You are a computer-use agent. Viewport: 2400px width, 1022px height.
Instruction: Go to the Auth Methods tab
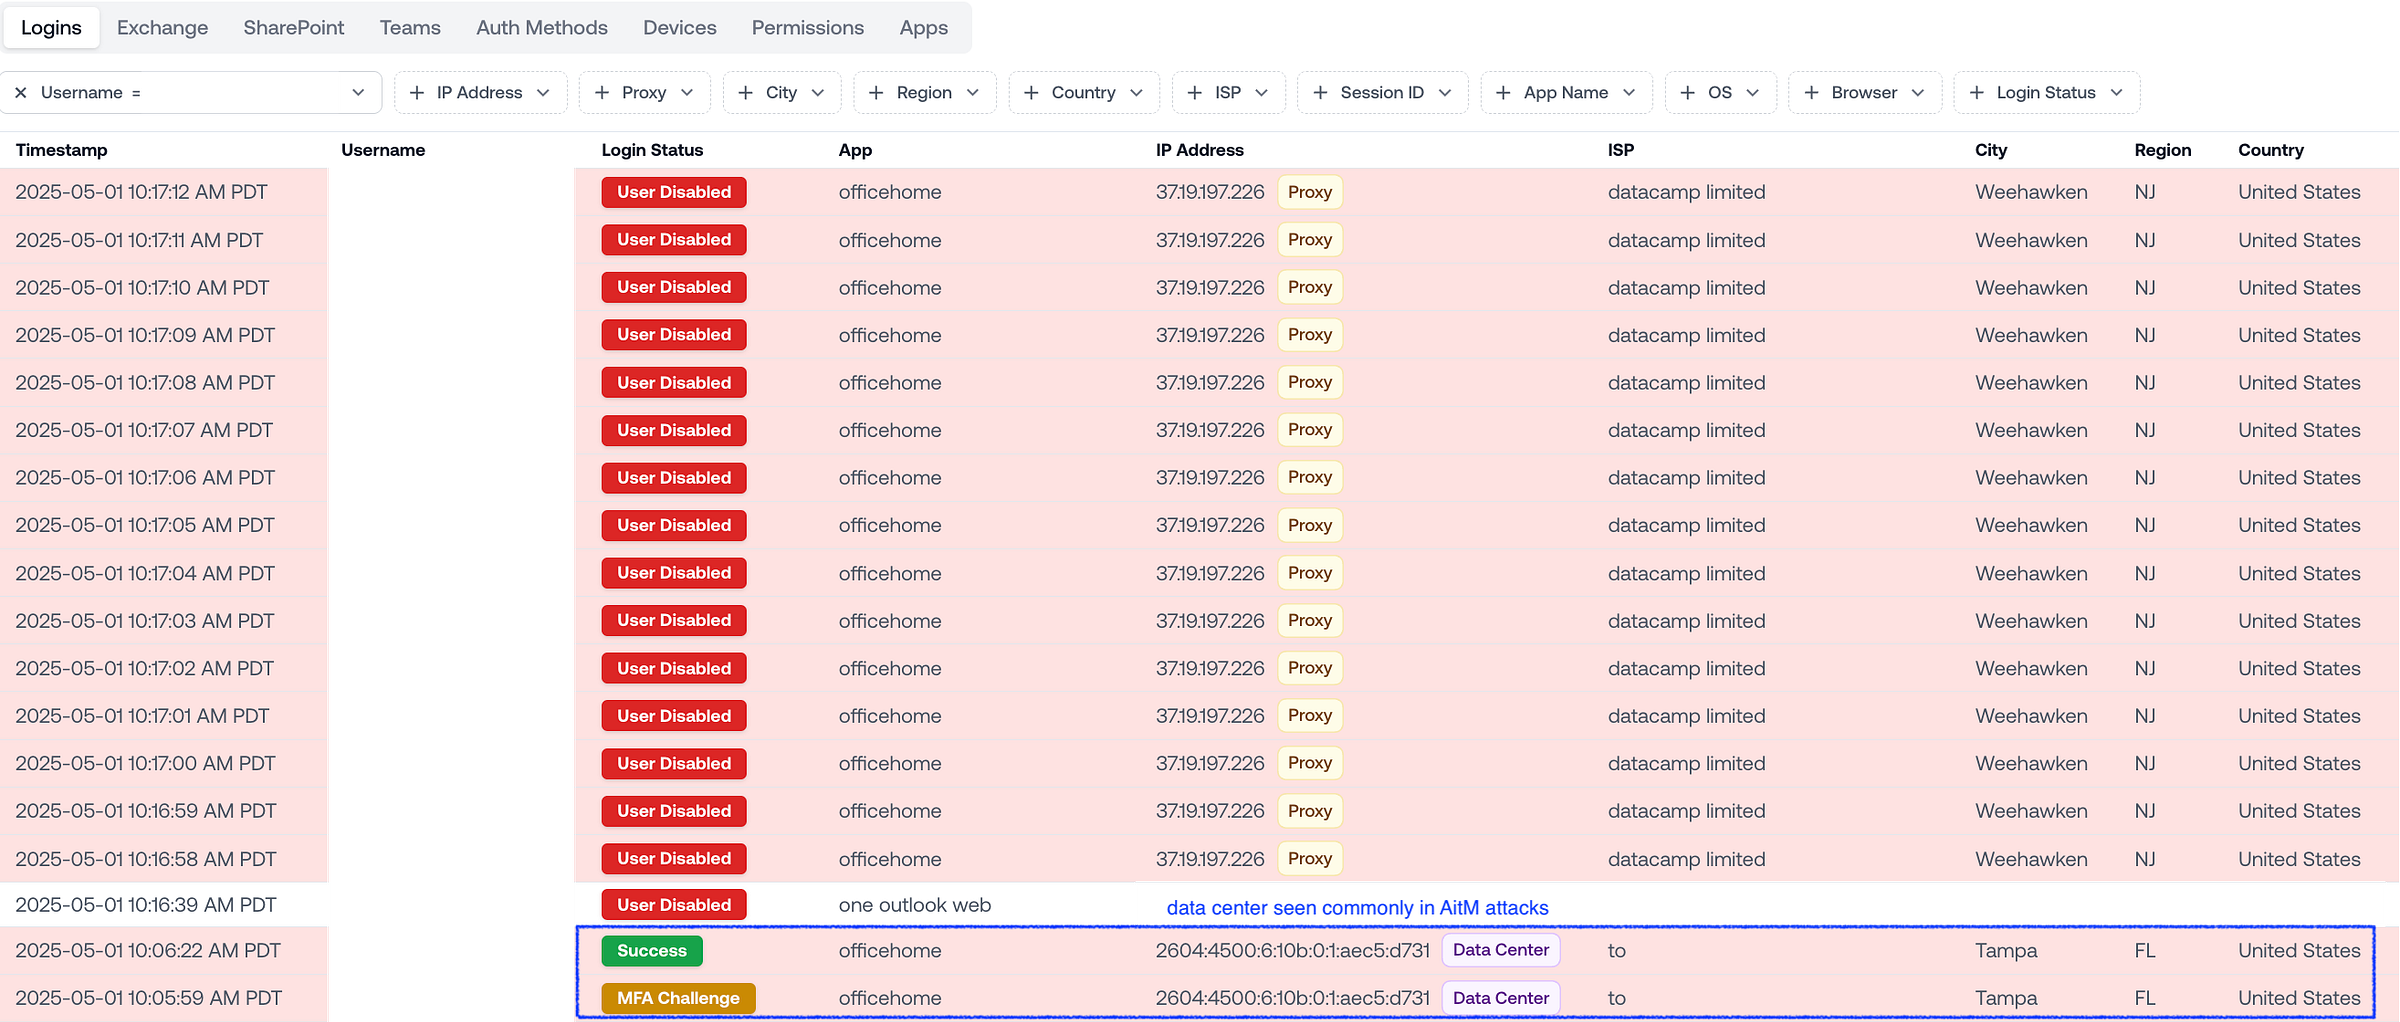pyautogui.click(x=542, y=28)
